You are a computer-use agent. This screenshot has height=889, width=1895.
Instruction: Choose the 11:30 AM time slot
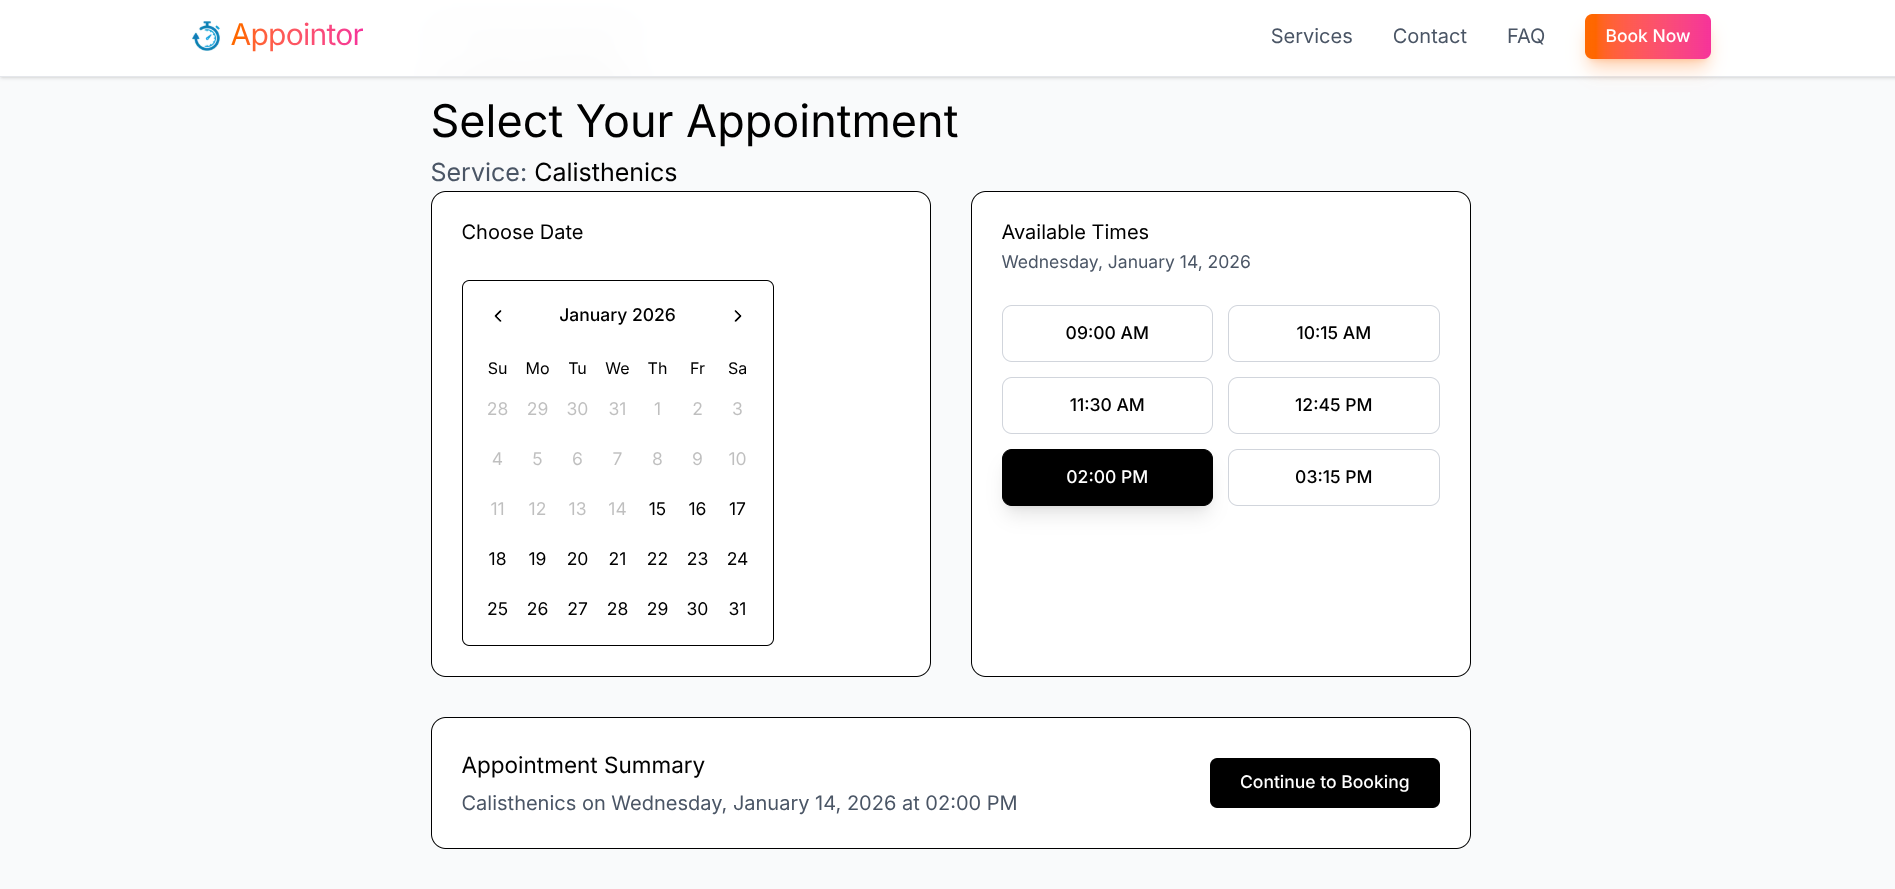tap(1107, 405)
